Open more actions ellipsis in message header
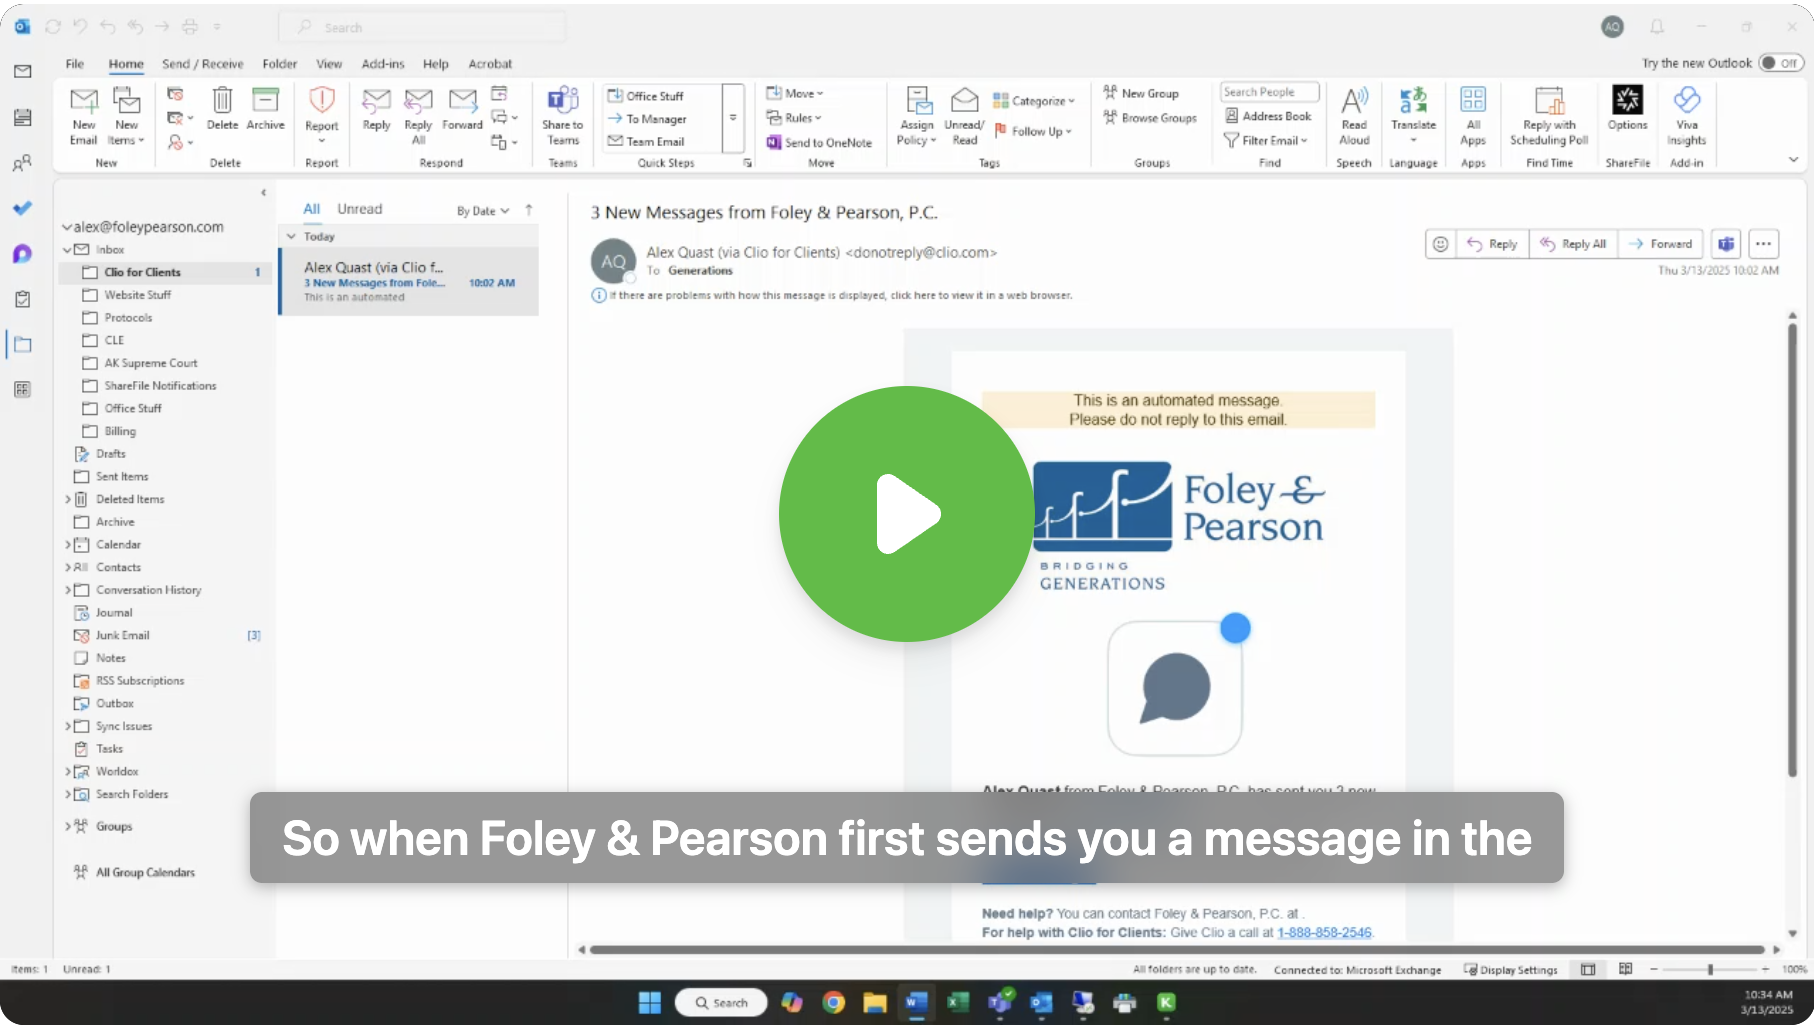This screenshot has height=1026, width=1814. [1763, 244]
